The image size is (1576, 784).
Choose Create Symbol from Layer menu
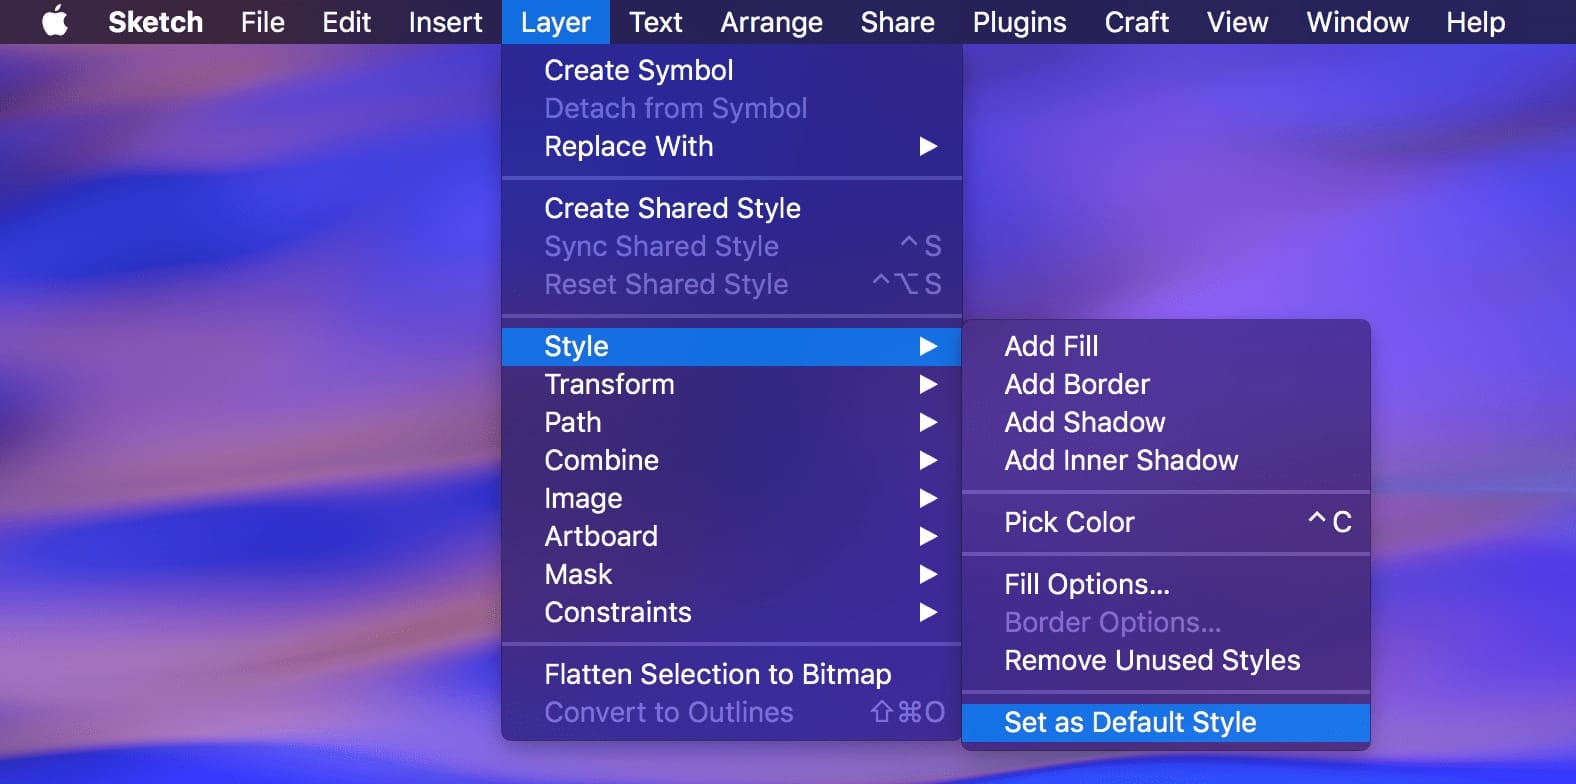click(x=732, y=70)
